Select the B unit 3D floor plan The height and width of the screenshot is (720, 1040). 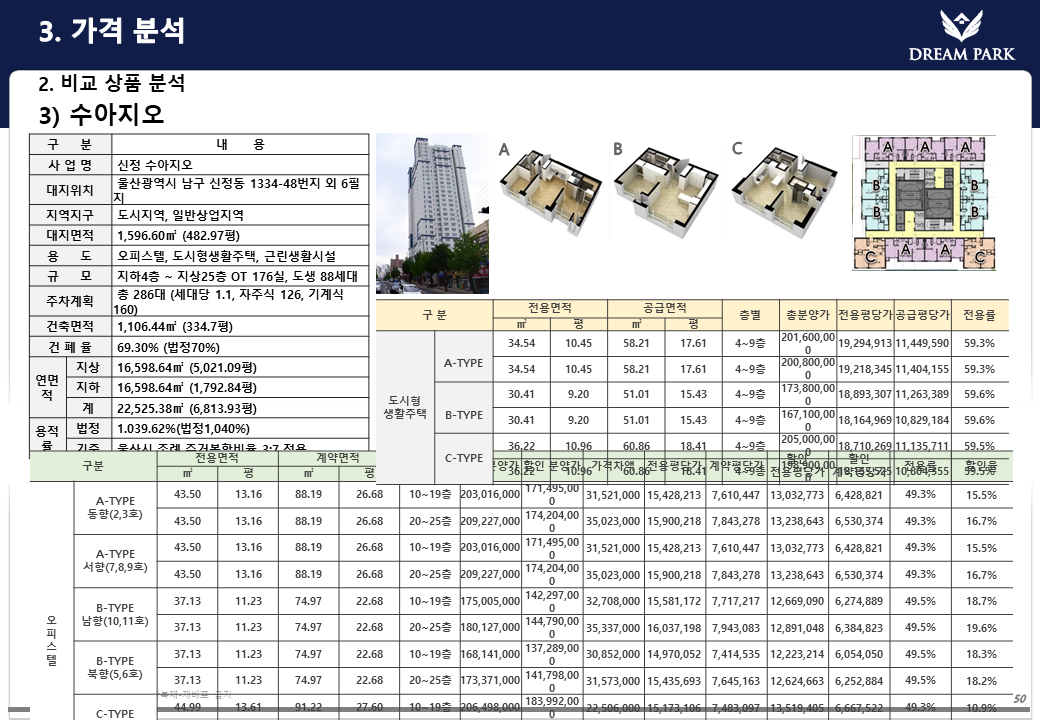point(666,190)
